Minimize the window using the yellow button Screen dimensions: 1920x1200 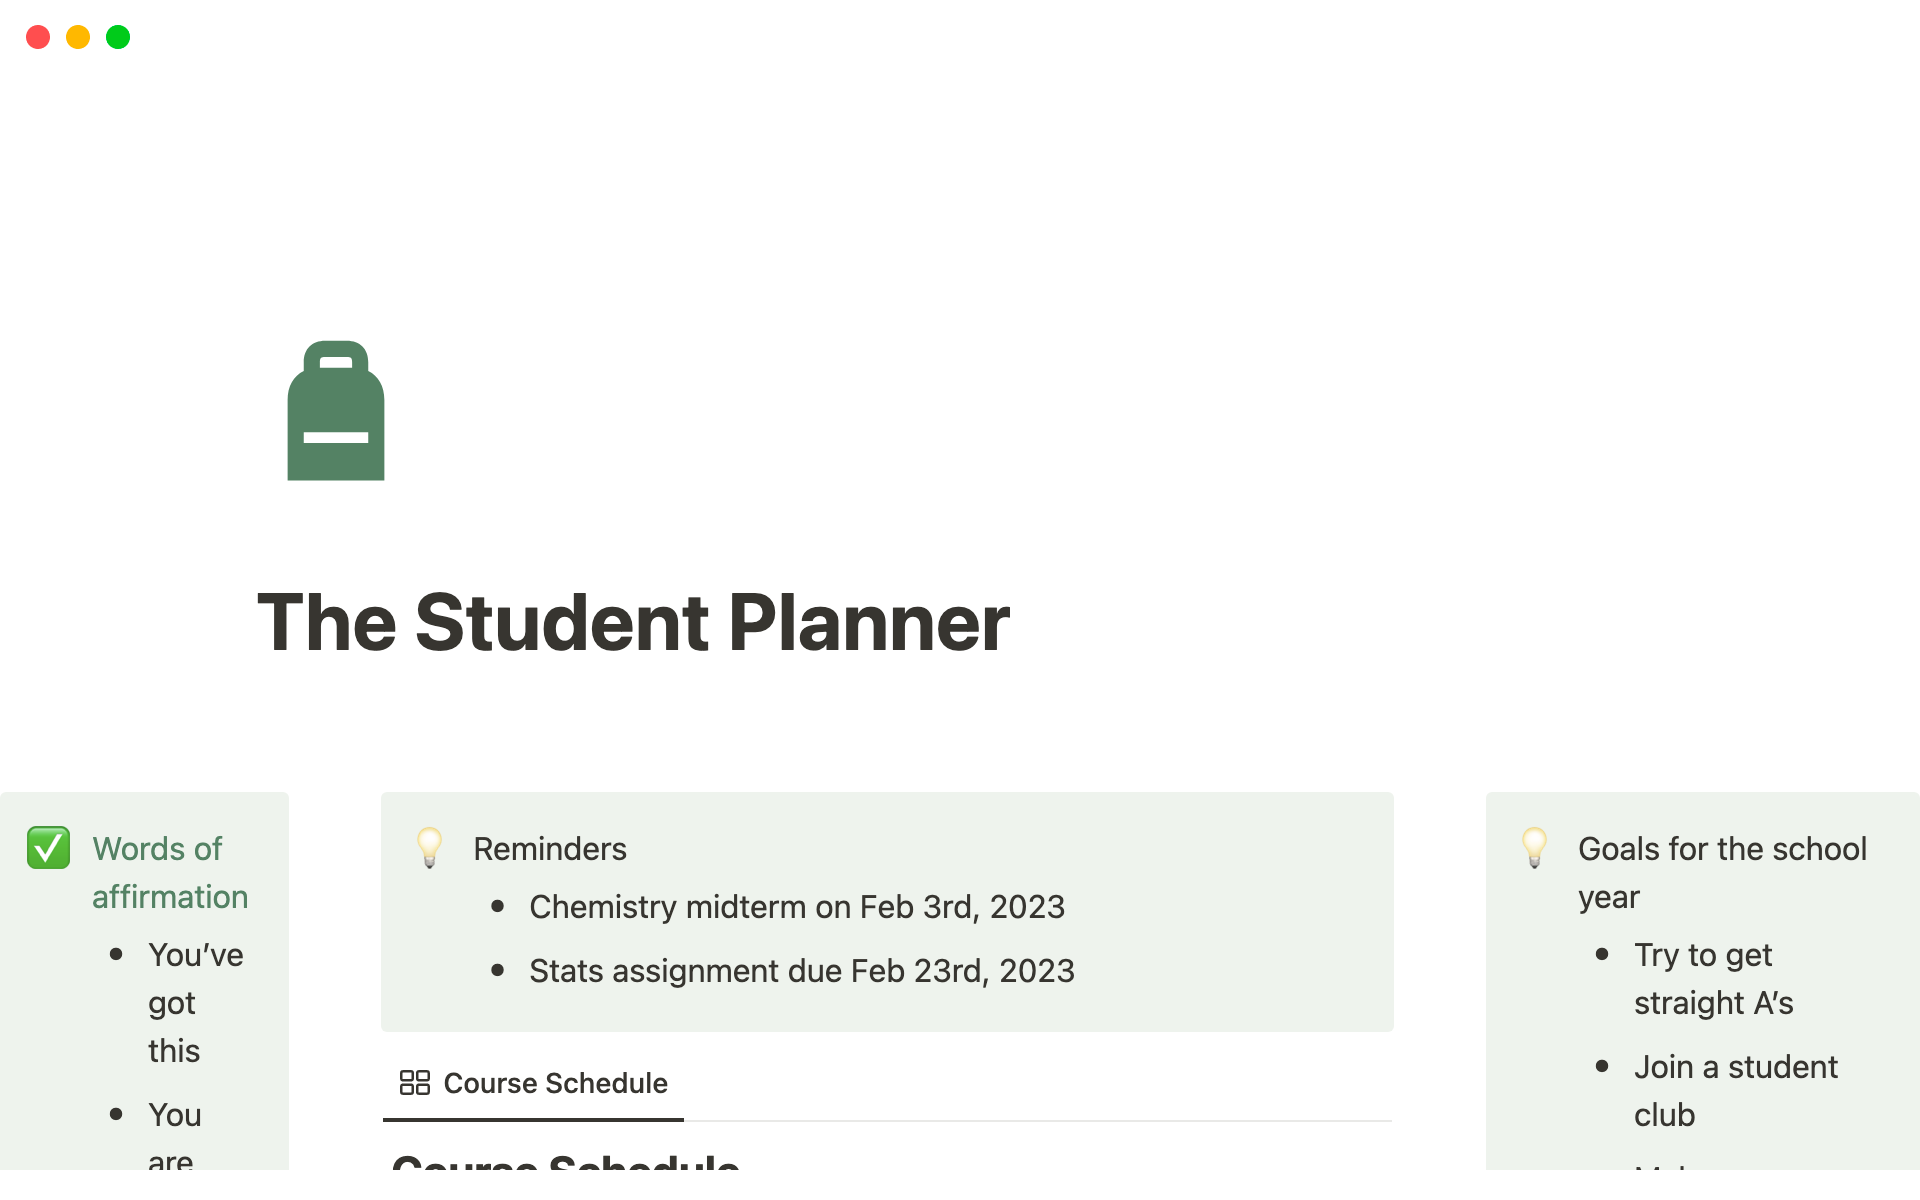(x=78, y=37)
